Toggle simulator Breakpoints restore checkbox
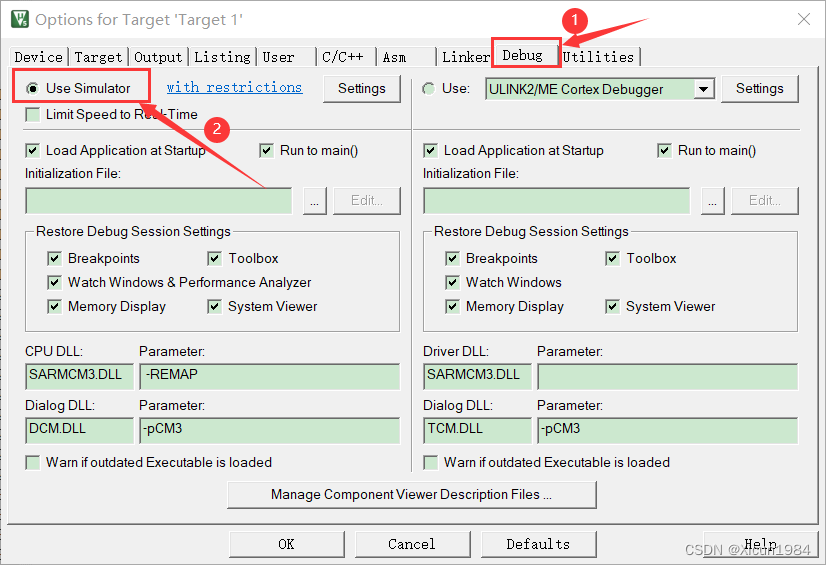The height and width of the screenshot is (565, 826). tap(54, 259)
